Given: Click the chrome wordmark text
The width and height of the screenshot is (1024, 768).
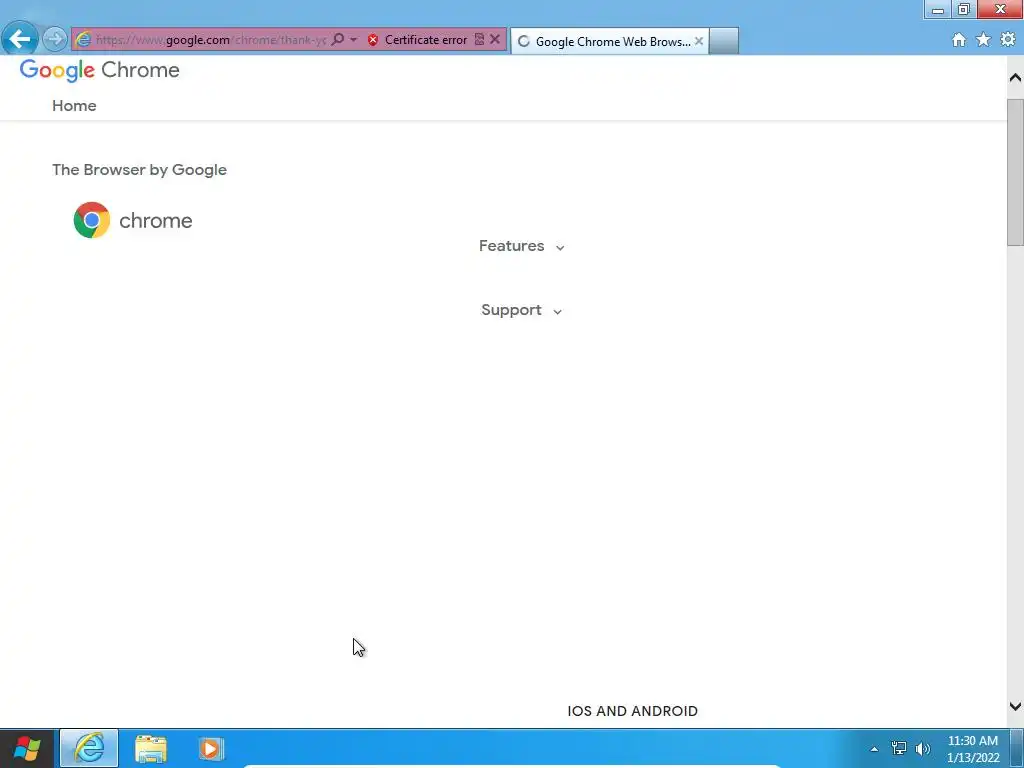Looking at the screenshot, I should pyautogui.click(x=155, y=221).
